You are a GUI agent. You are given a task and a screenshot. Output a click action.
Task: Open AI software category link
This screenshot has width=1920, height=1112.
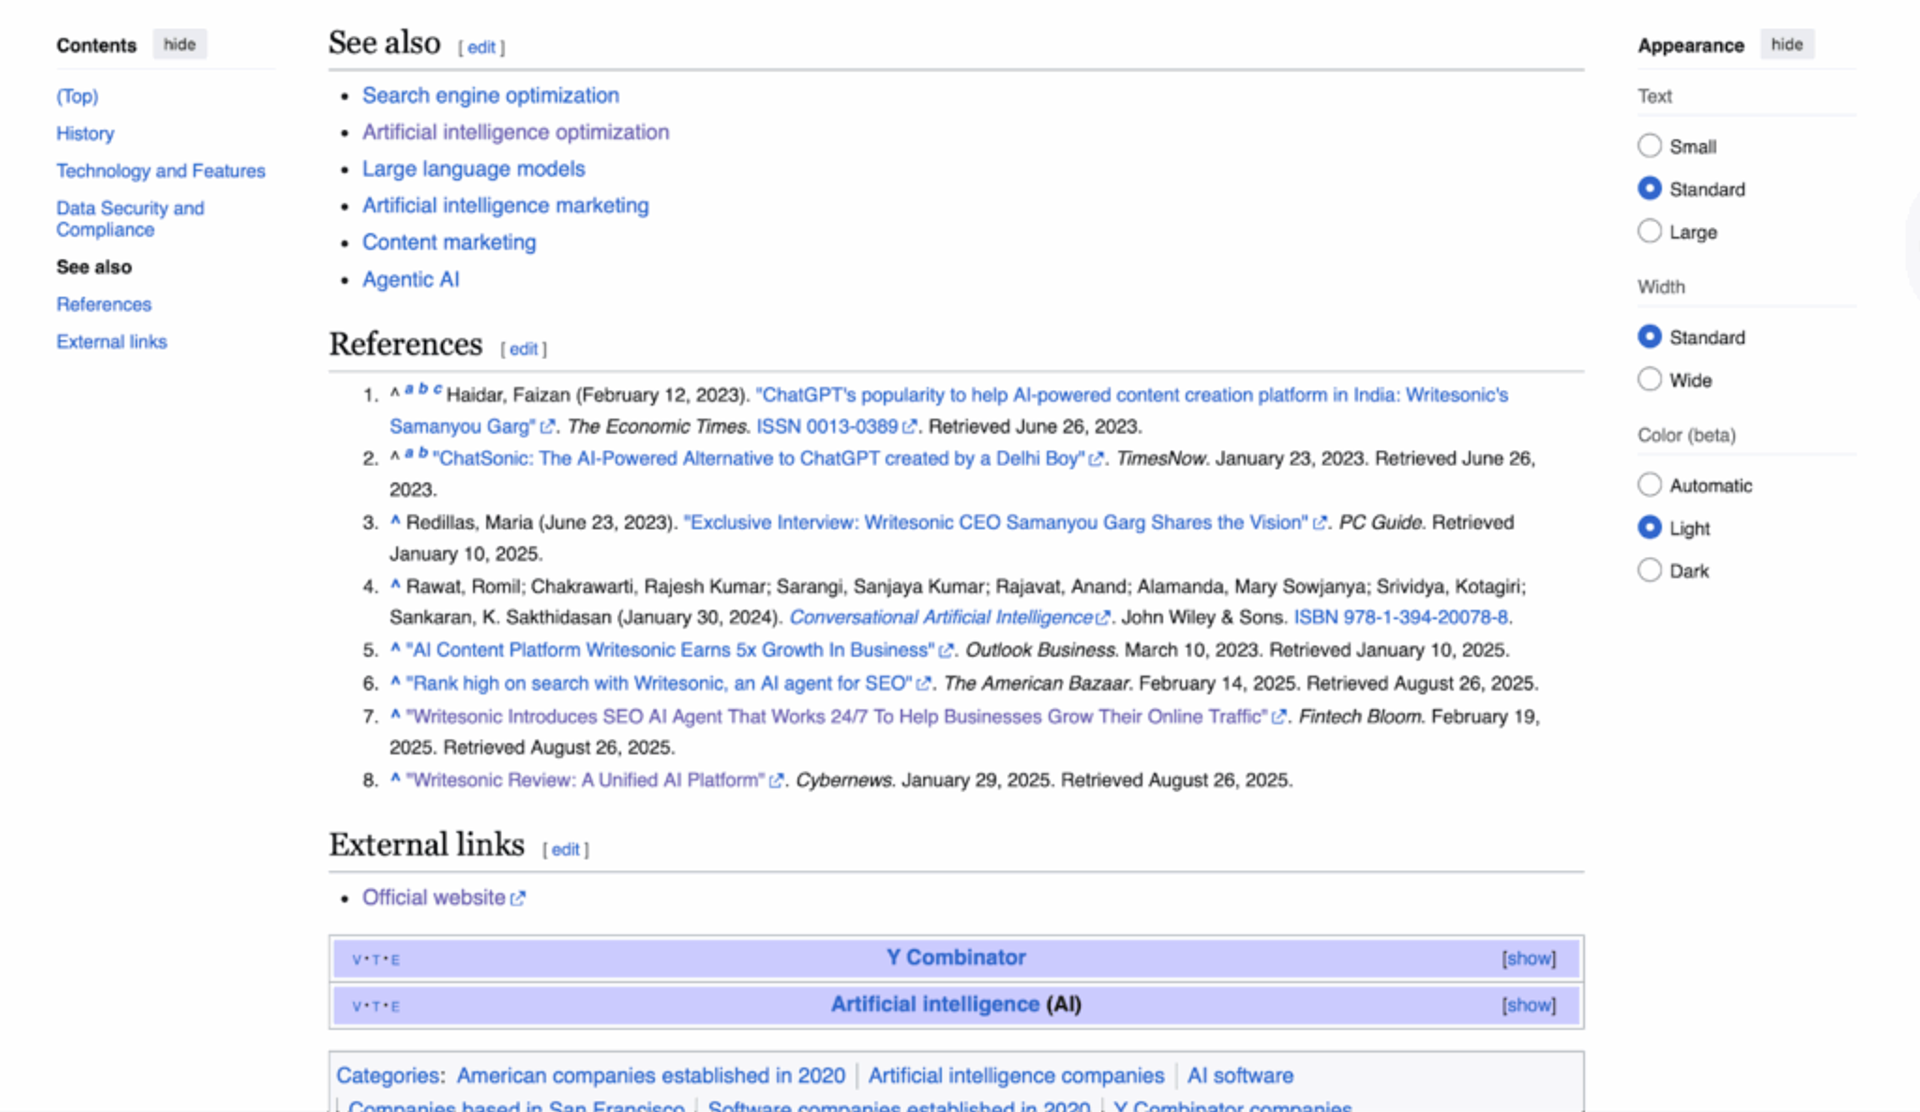coord(1240,1076)
